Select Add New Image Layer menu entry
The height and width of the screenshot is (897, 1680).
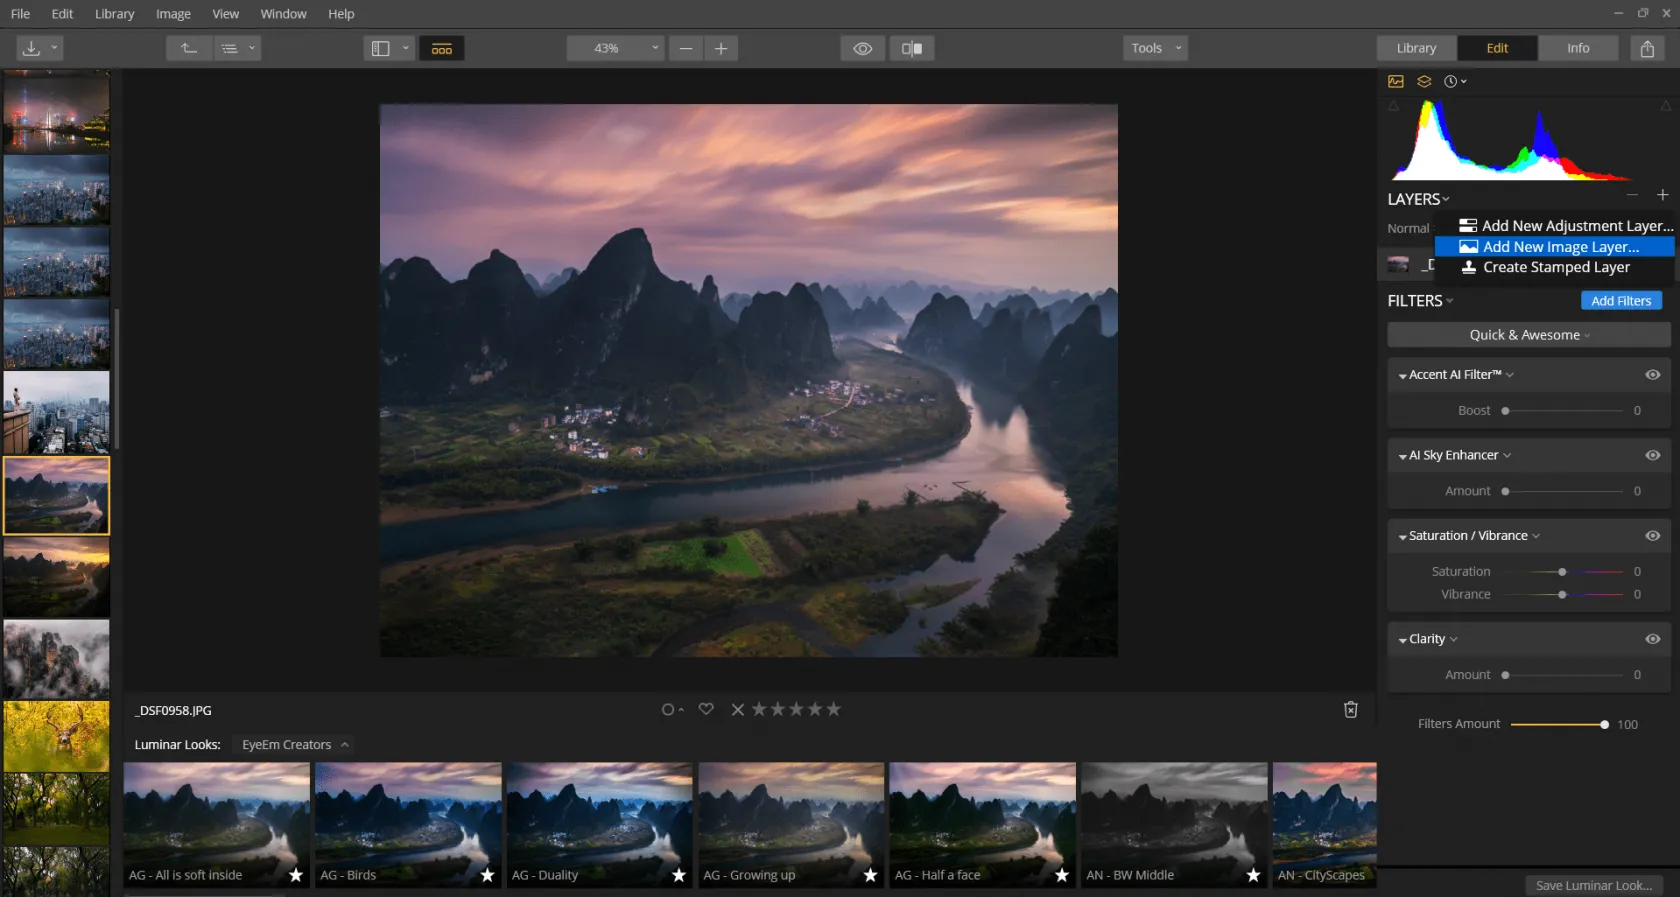pos(1560,247)
